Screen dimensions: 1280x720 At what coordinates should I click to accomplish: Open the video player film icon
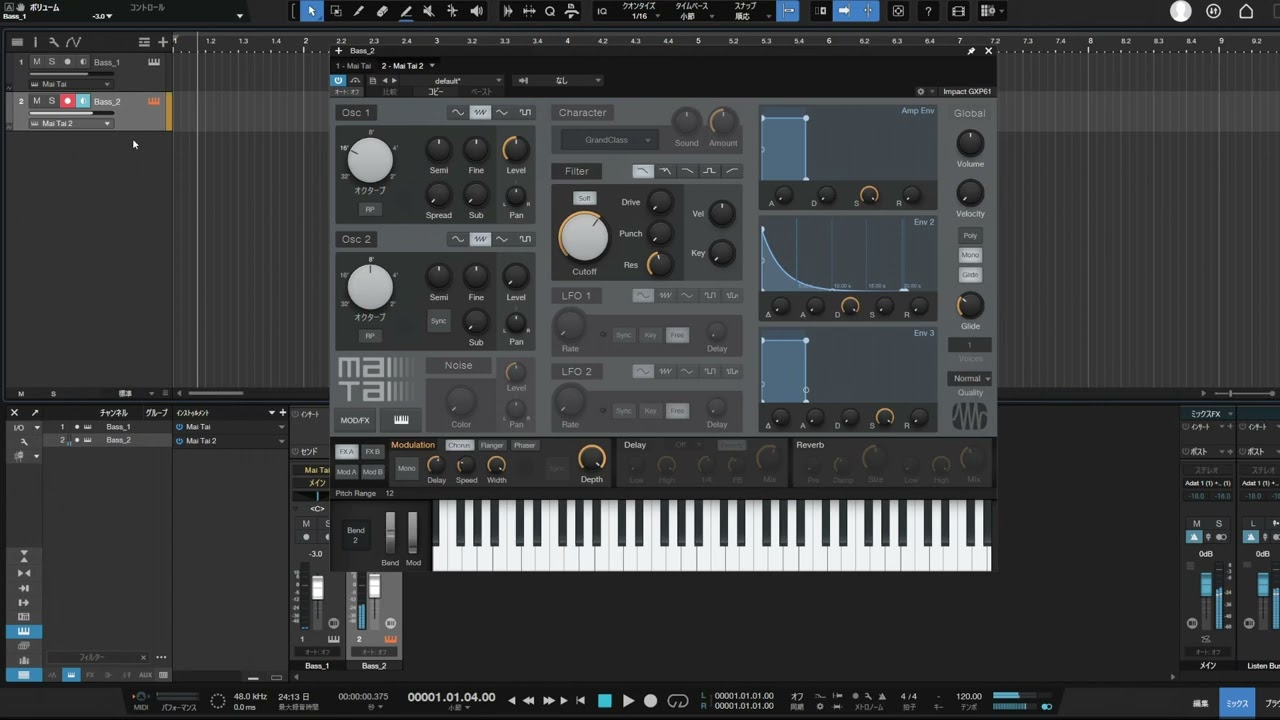click(958, 11)
